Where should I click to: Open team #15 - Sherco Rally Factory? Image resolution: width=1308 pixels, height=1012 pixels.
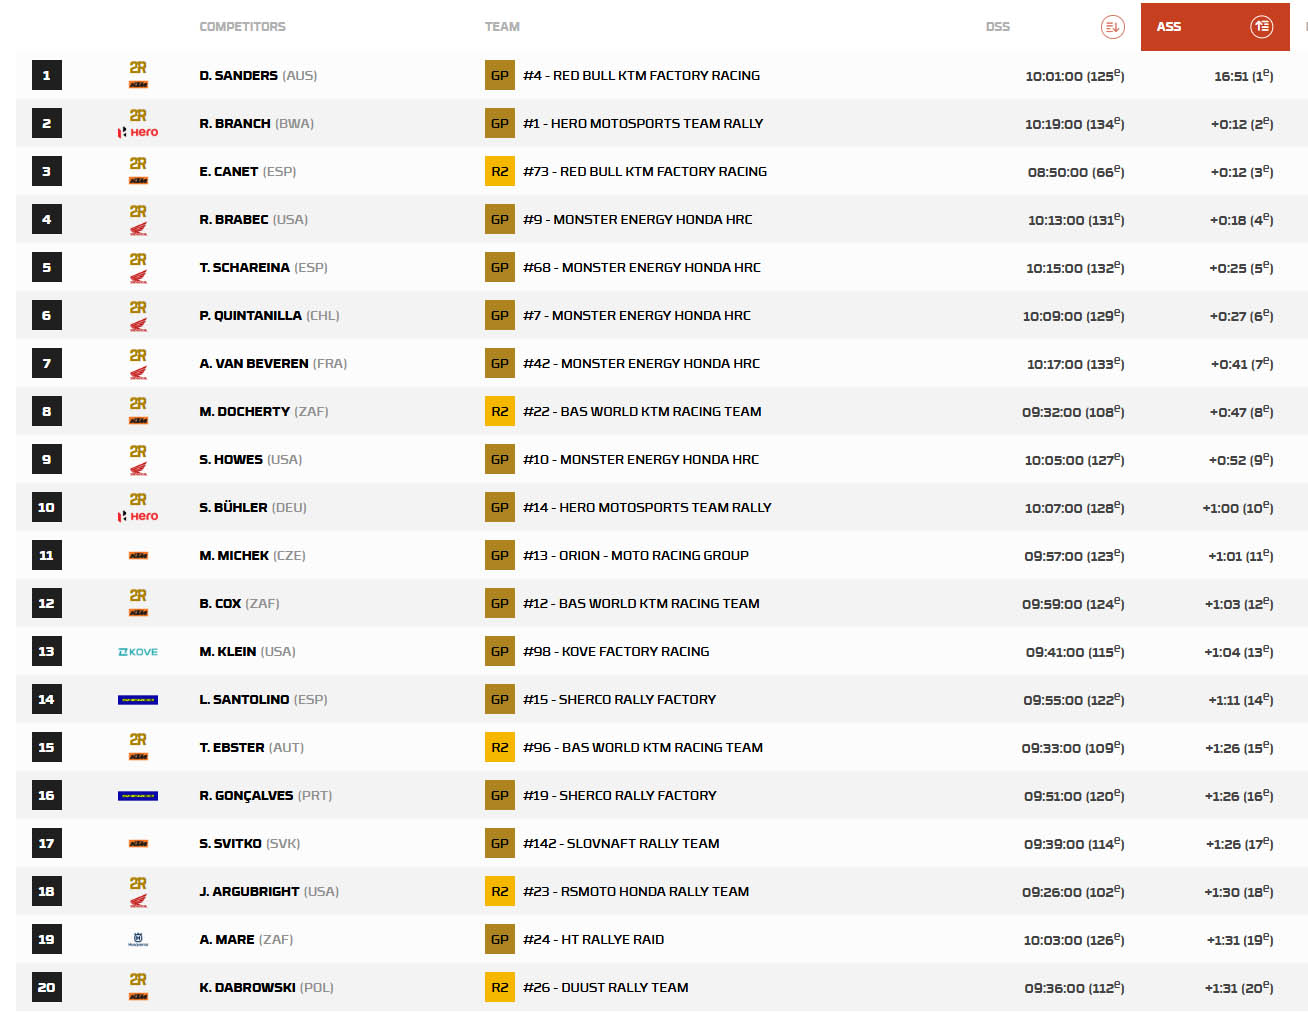click(620, 699)
